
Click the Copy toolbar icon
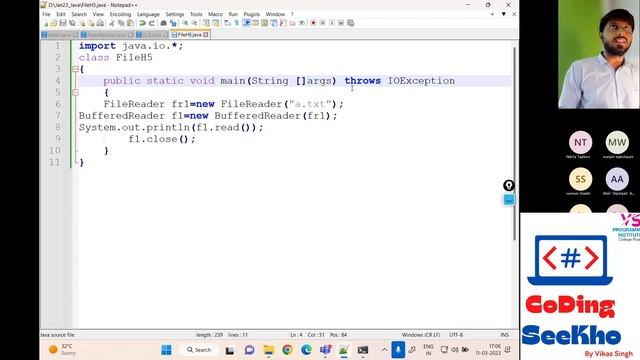click(121, 23)
